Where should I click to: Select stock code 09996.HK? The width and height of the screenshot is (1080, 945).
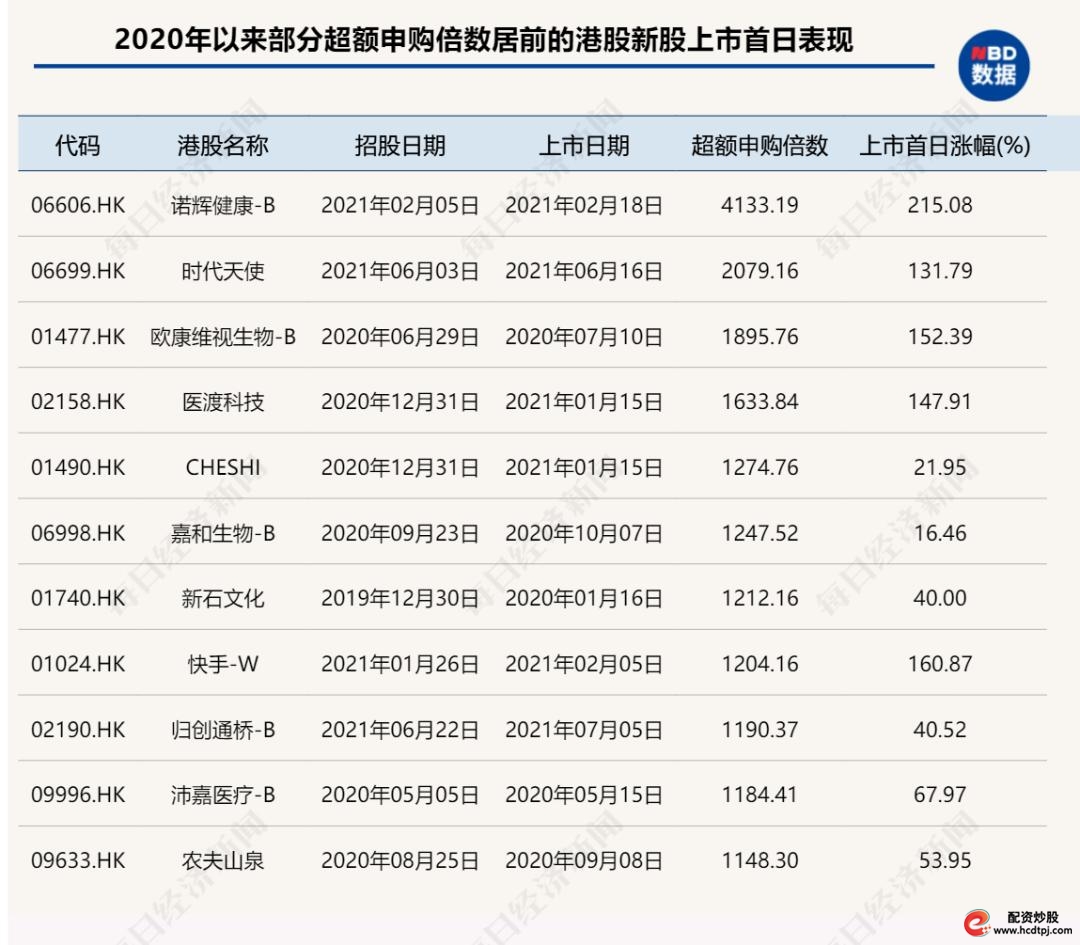point(78,795)
